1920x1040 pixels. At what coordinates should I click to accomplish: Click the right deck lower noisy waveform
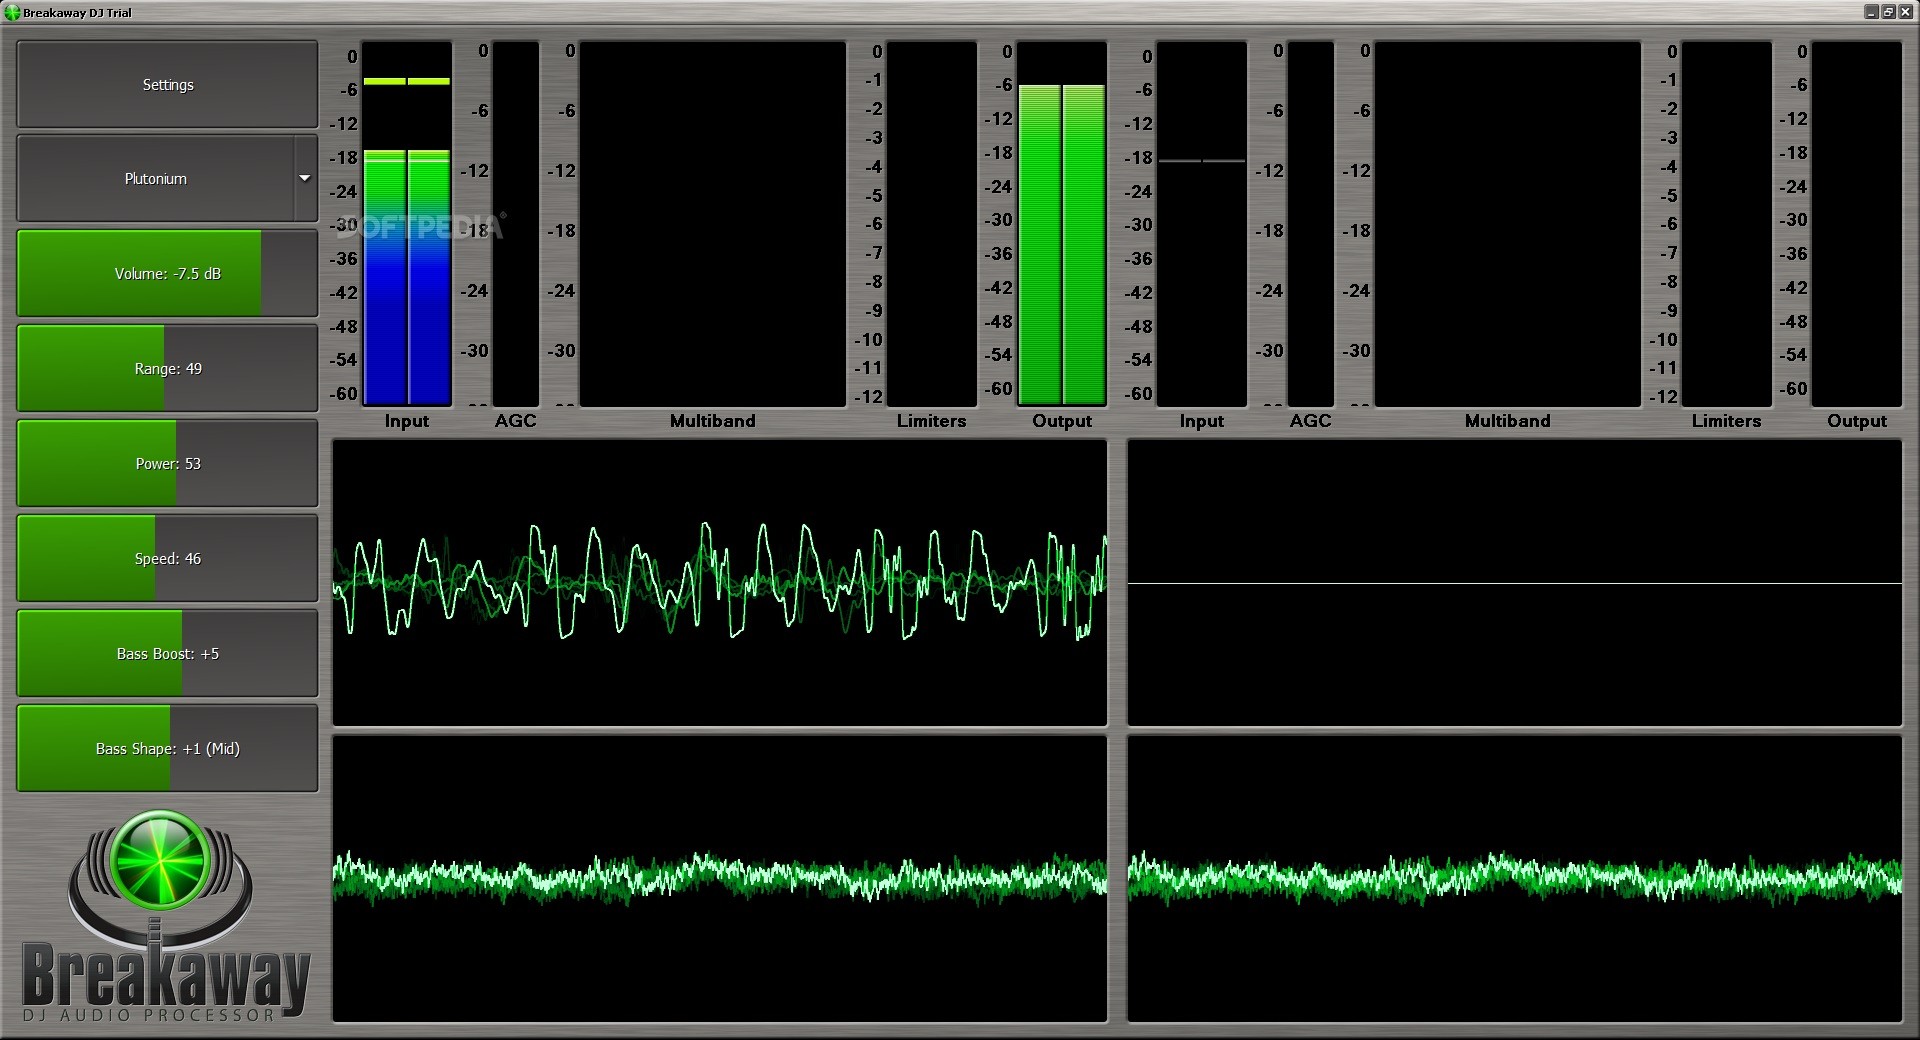(x=1514, y=878)
